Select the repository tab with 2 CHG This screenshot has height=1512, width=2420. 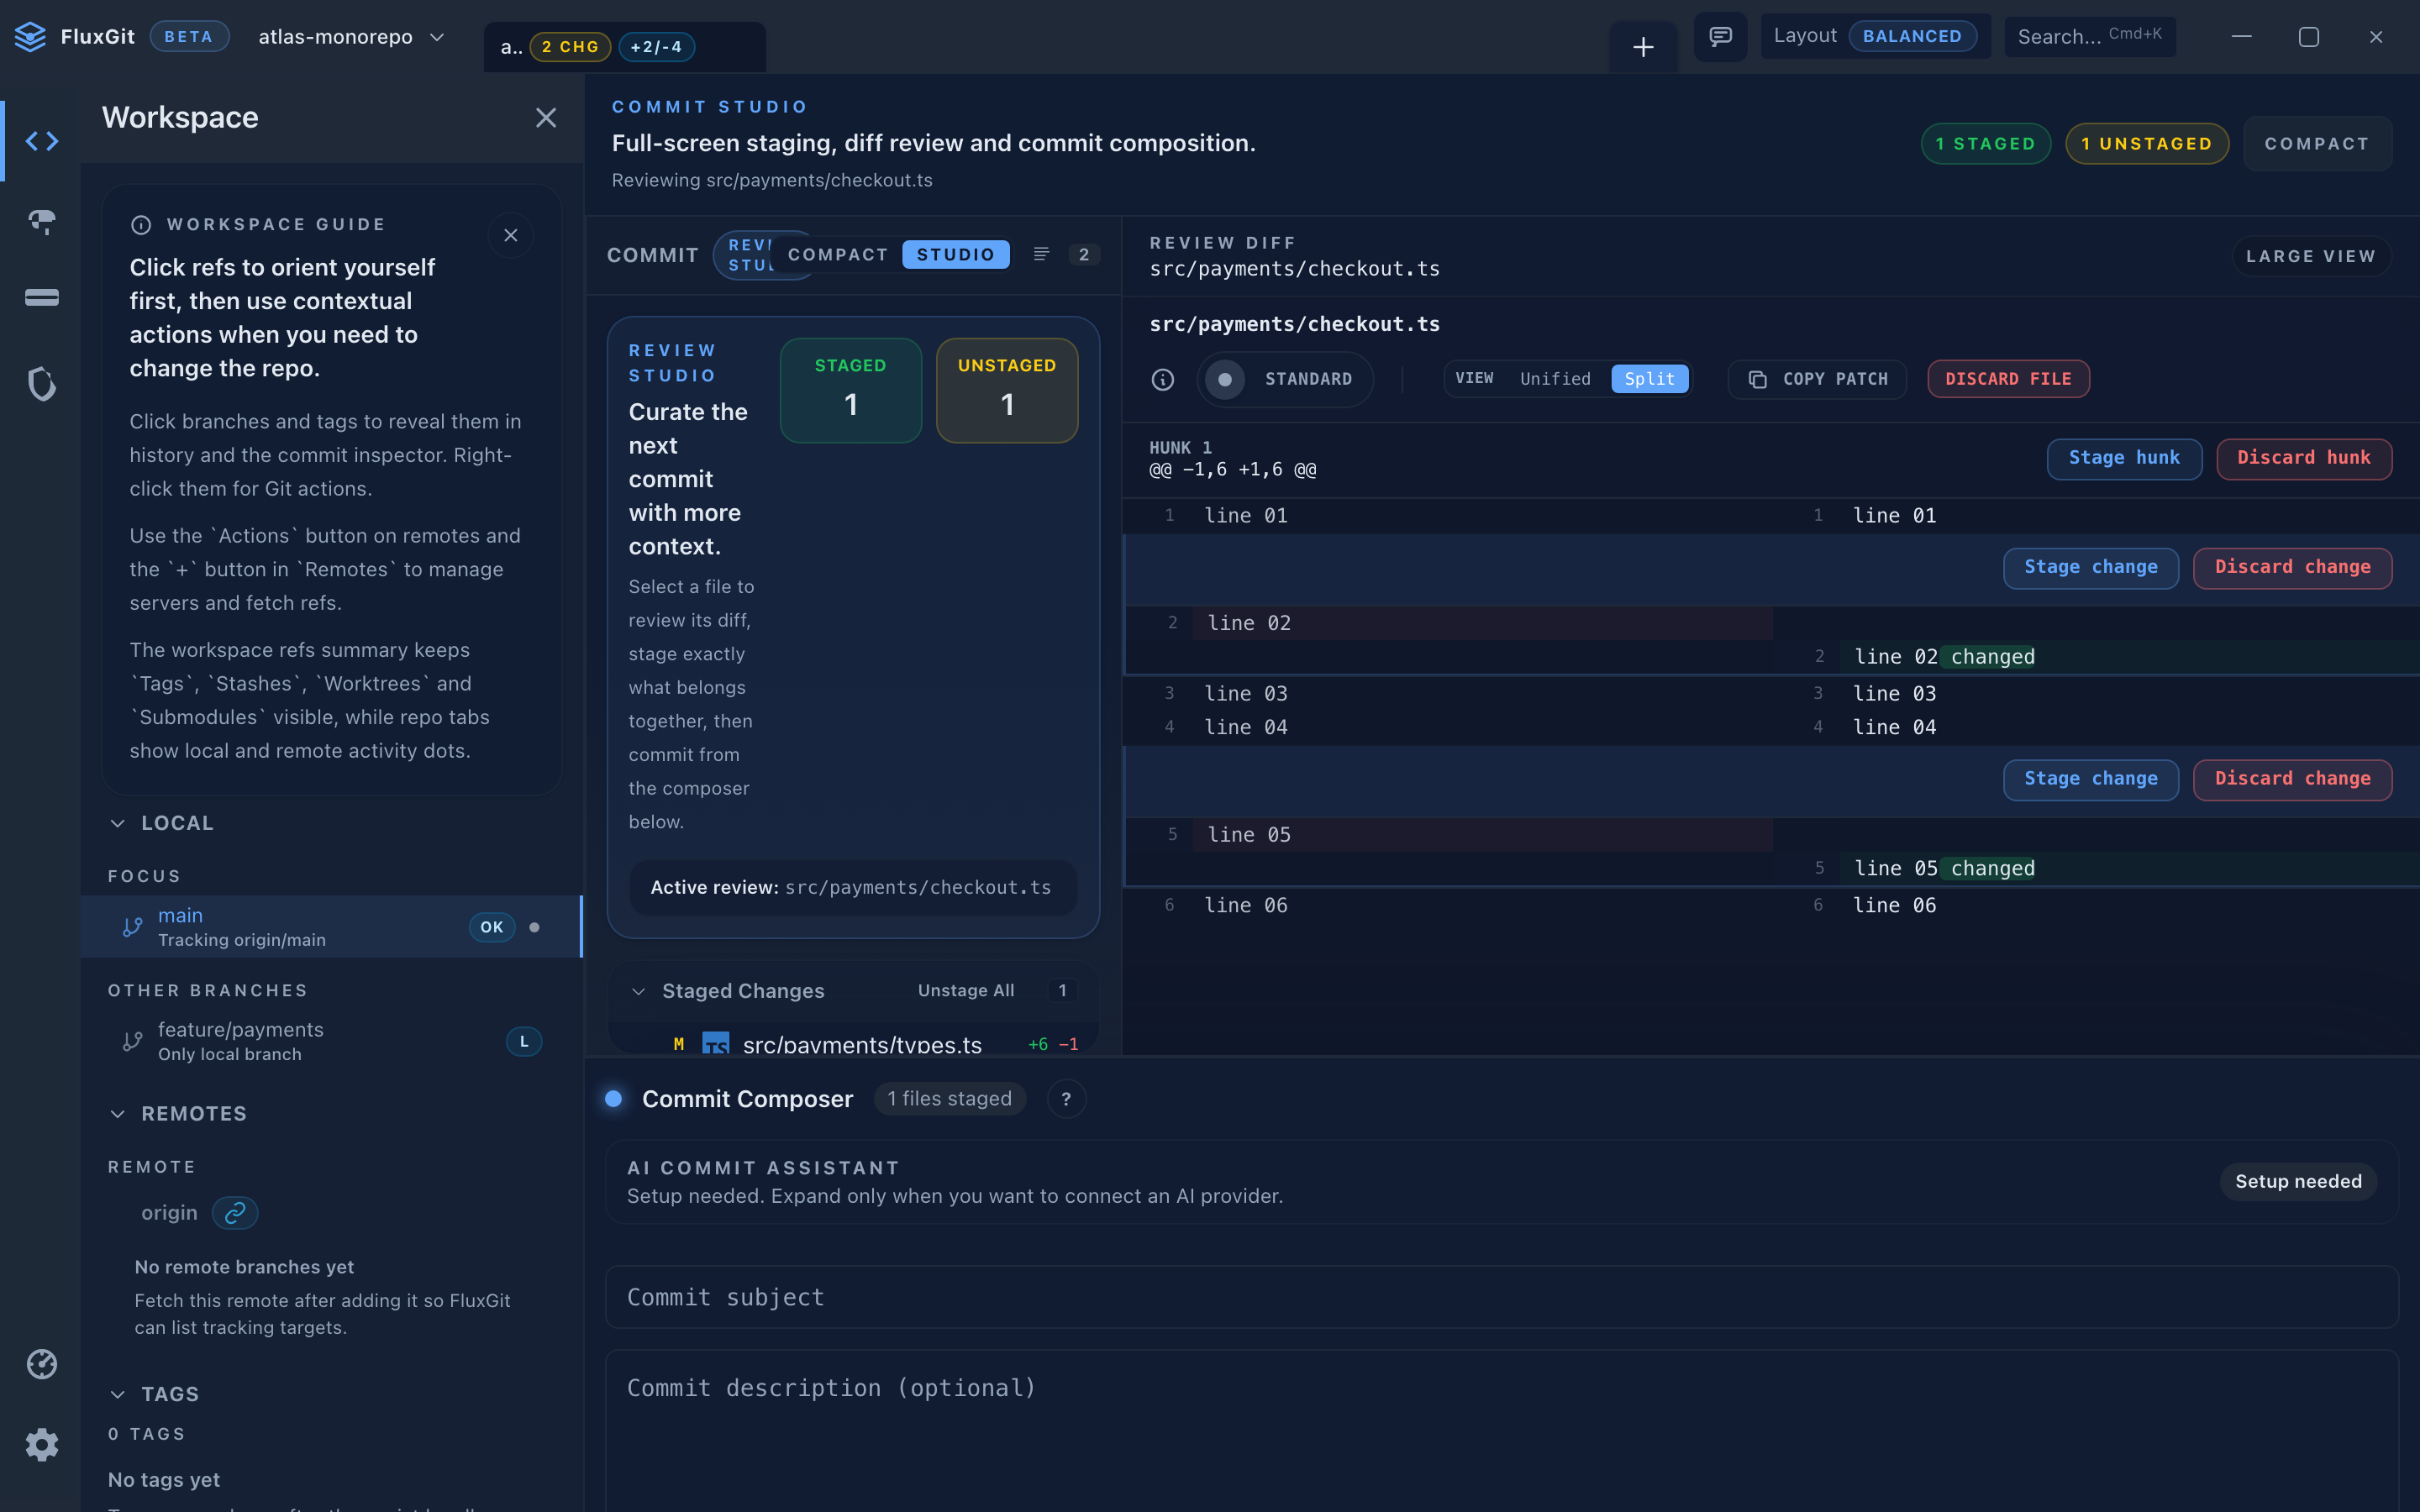(x=625, y=47)
